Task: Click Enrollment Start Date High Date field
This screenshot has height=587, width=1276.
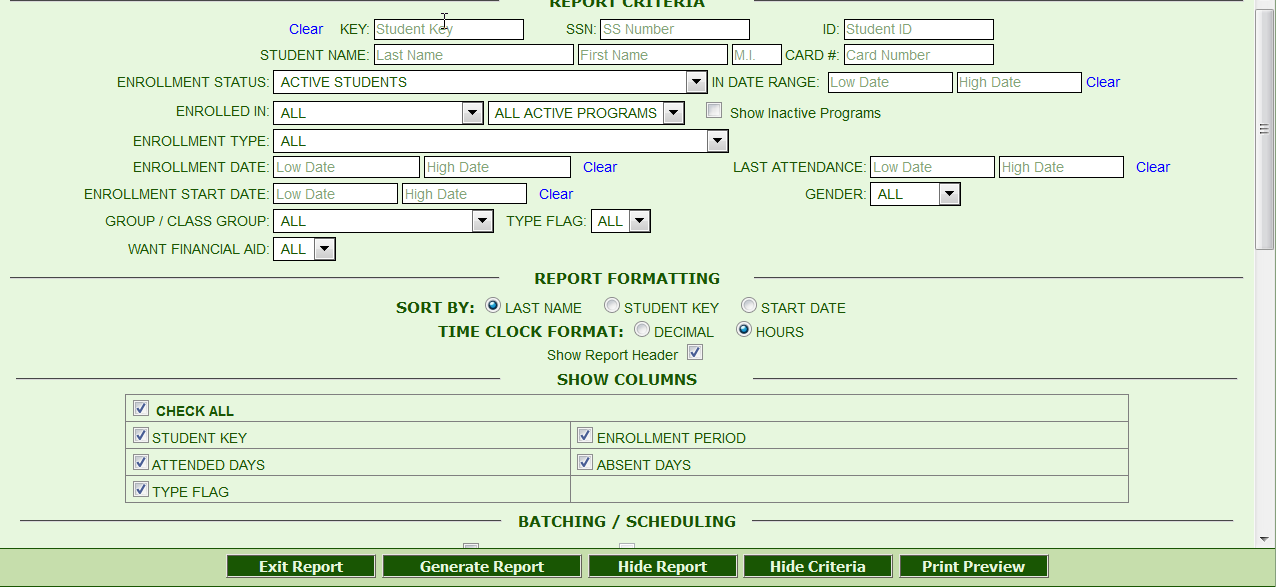Action: (465, 194)
